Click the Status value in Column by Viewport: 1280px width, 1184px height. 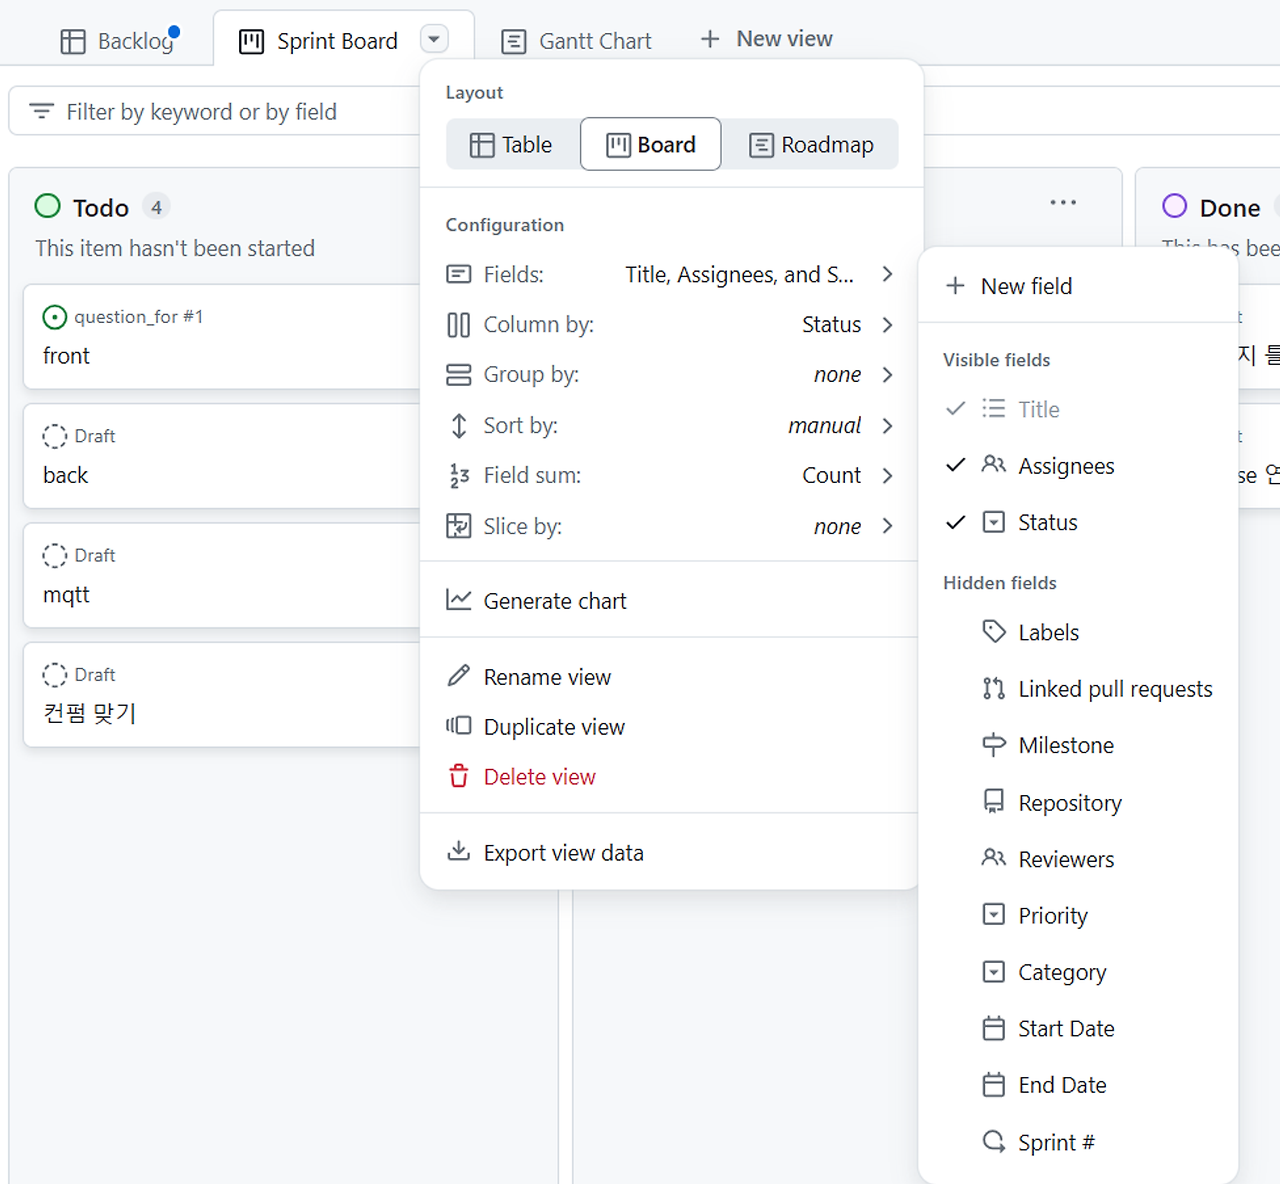click(x=831, y=325)
